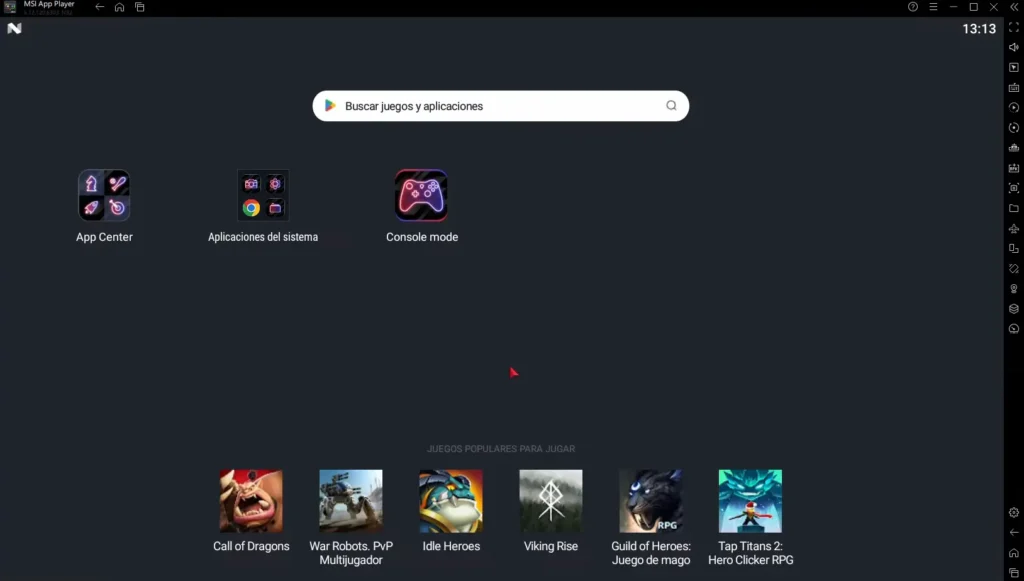Click the sidebar bottom back arrow
Viewport: 1024px width, 581px height.
1014,533
